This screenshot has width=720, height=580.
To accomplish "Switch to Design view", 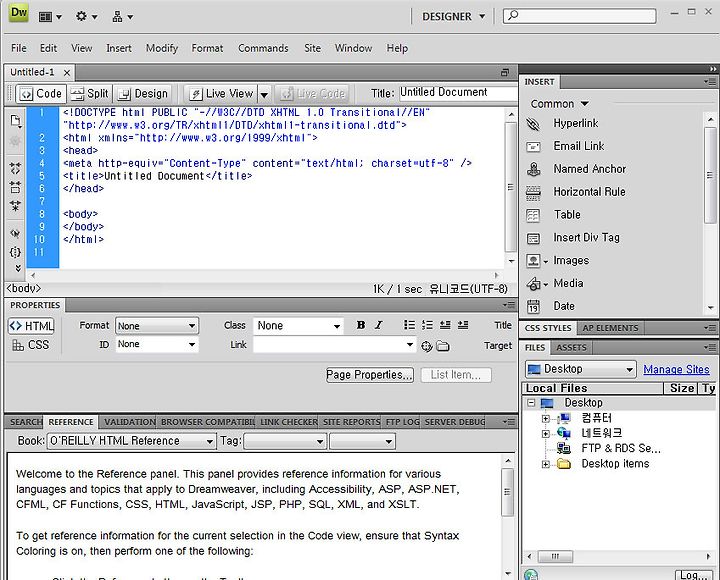I will (x=142, y=94).
